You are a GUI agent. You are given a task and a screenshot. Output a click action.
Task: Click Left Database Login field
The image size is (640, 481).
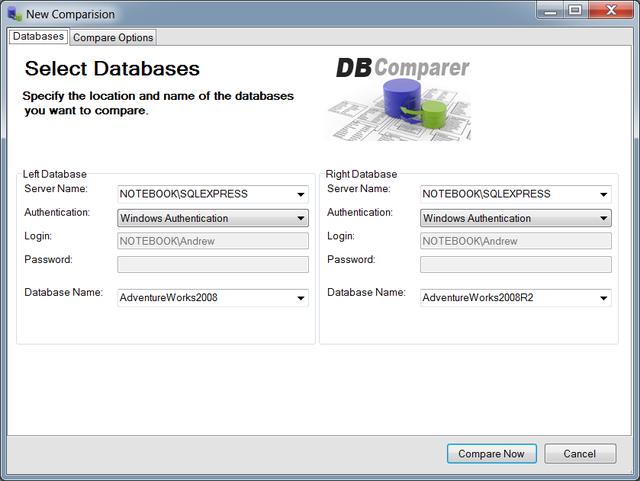[213, 241]
